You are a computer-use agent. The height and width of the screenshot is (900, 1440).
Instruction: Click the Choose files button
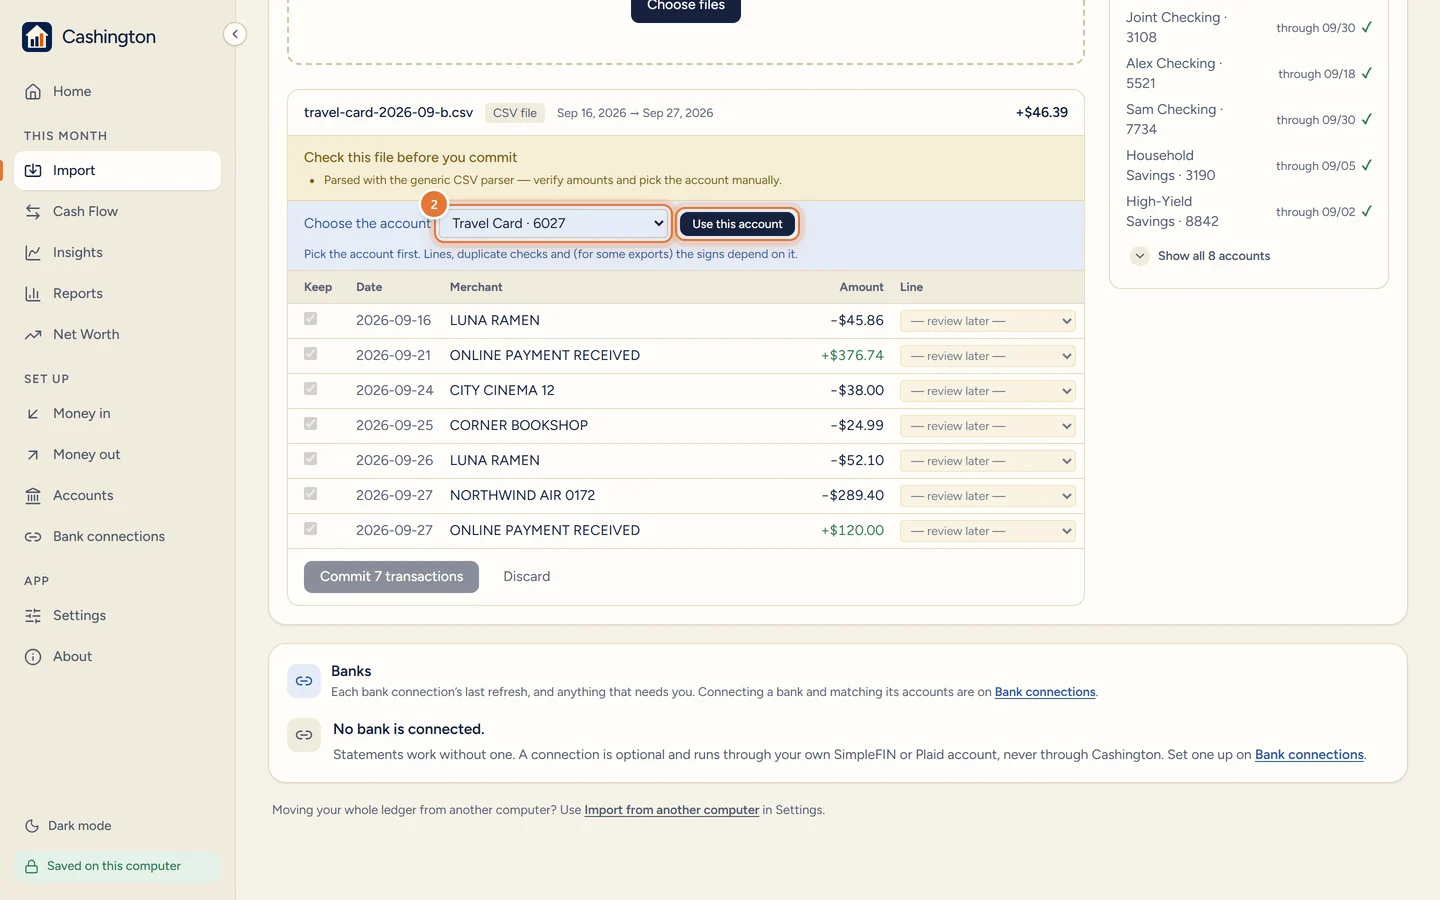(686, 8)
